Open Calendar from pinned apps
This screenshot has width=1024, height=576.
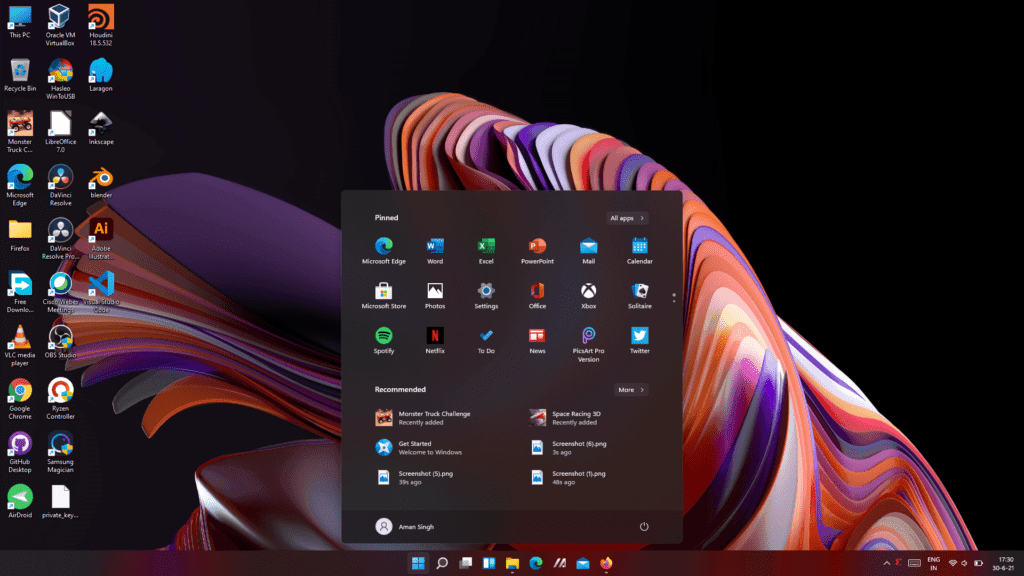tap(639, 251)
